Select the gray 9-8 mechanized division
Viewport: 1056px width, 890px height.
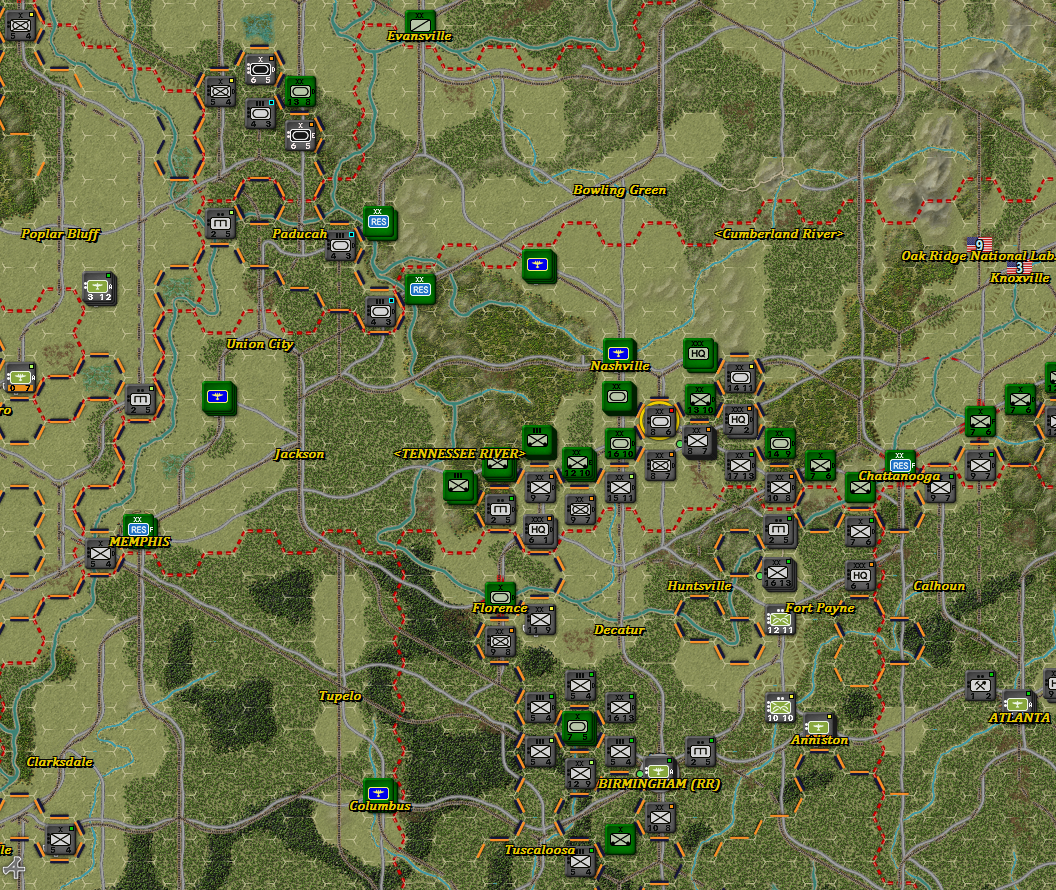coord(500,642)
